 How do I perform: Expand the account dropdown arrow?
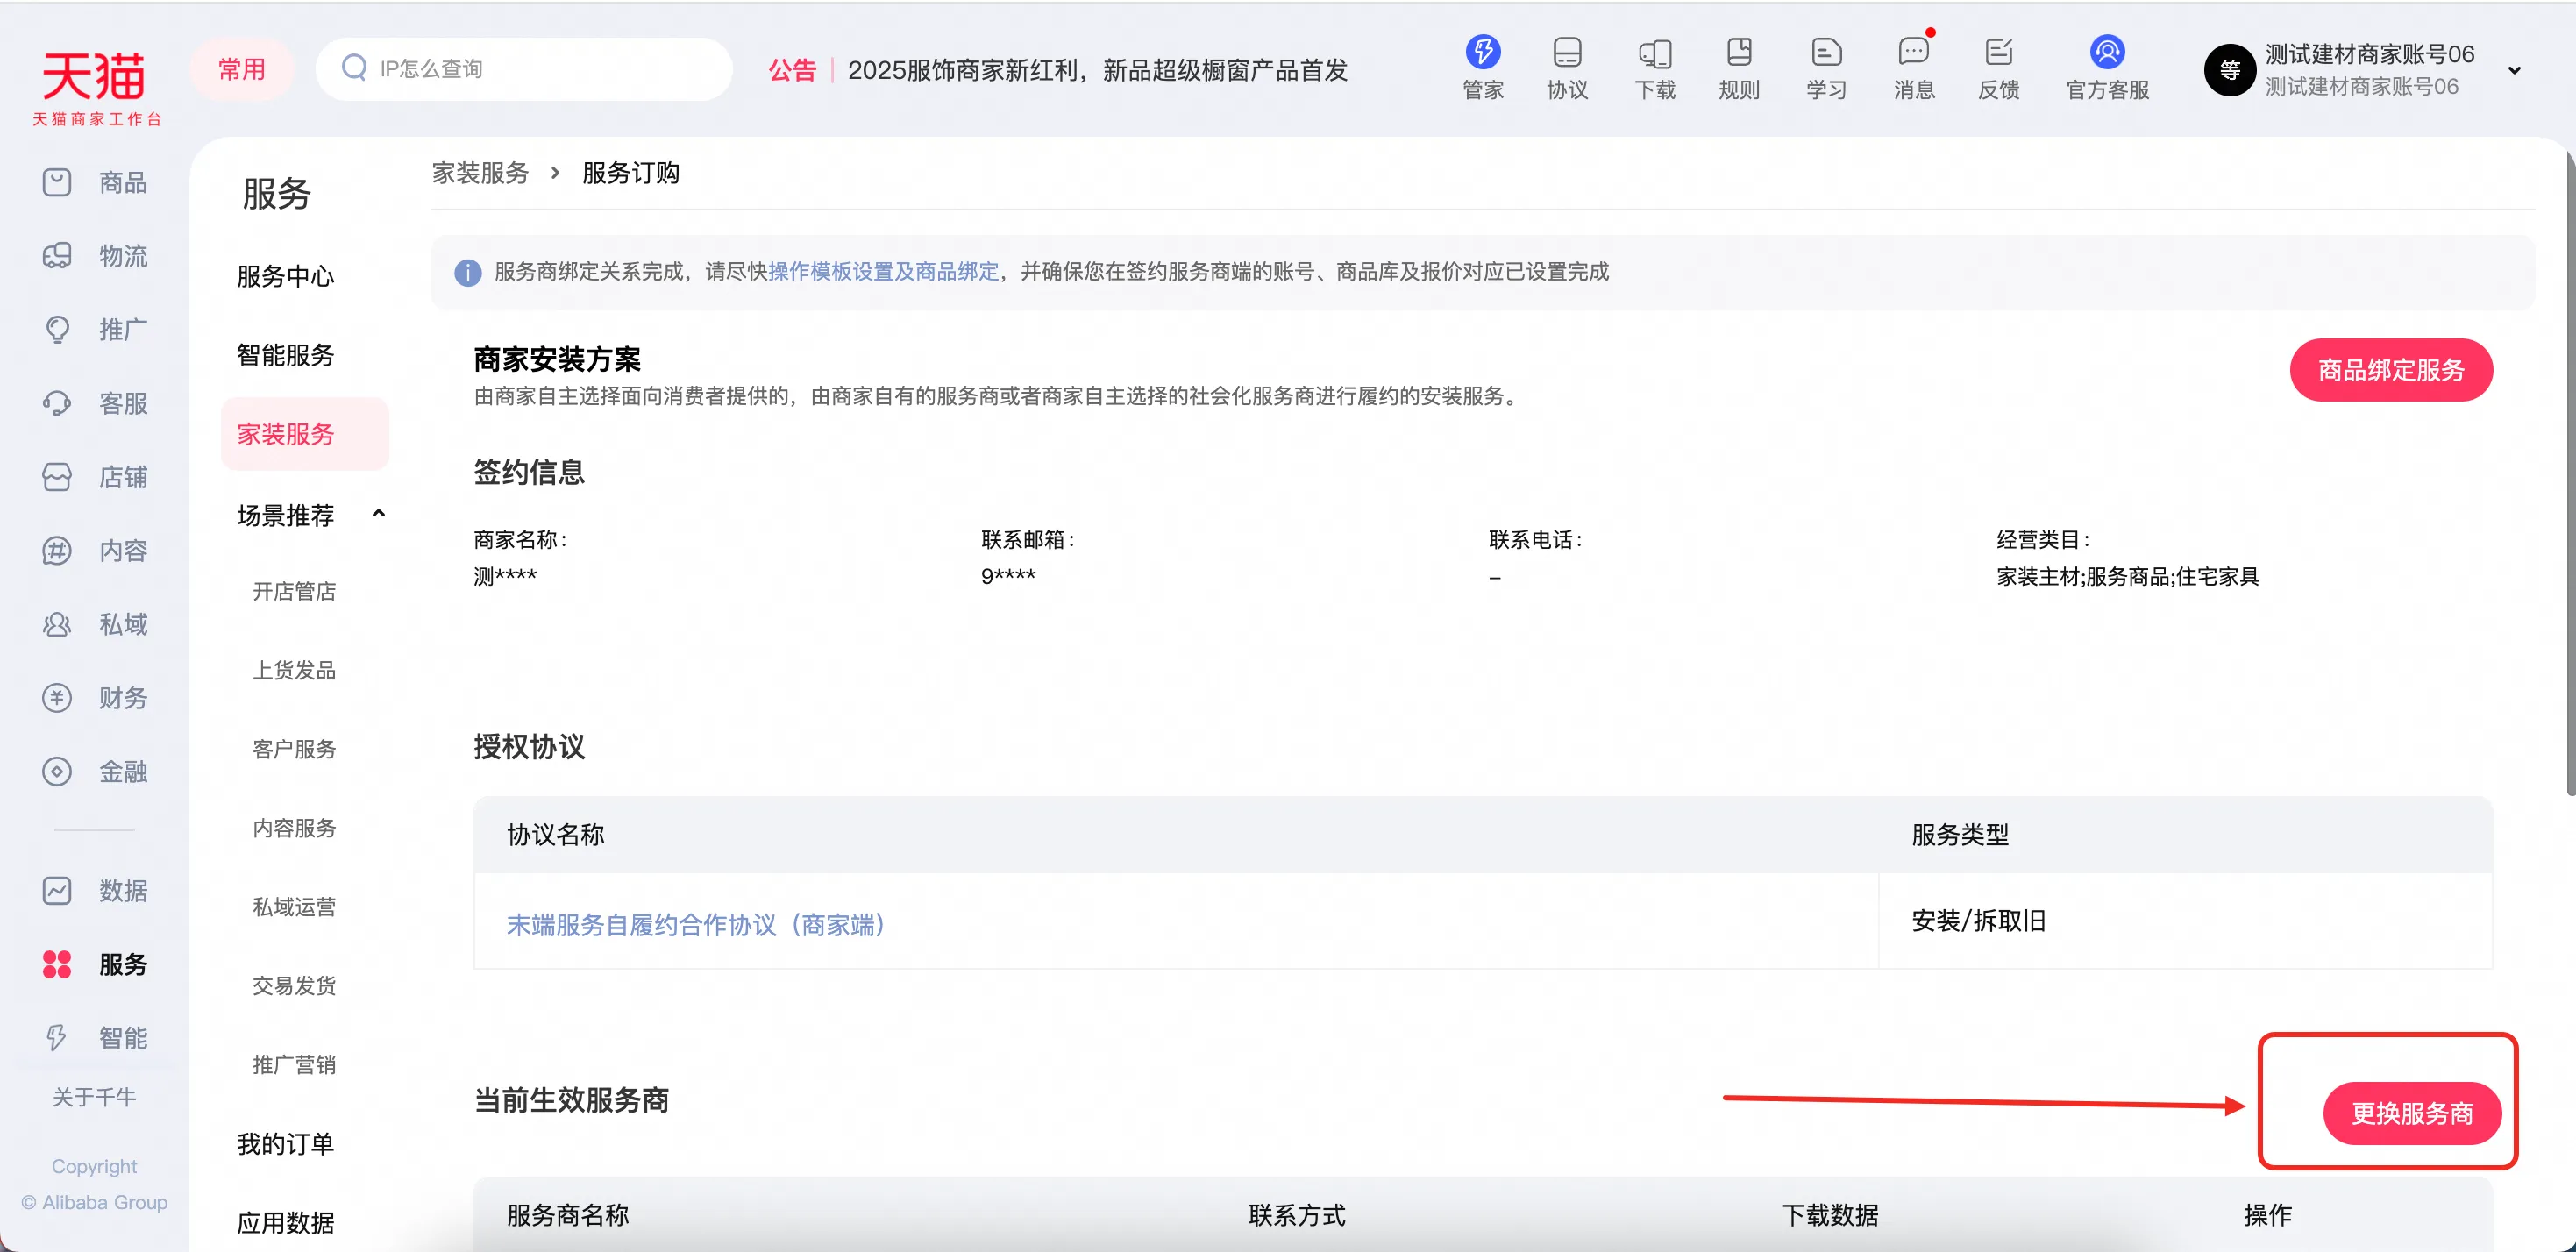coord(2514,70)
